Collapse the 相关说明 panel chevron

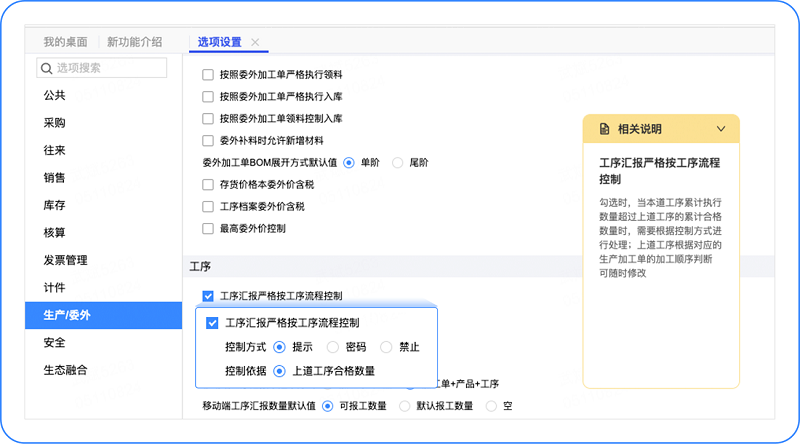tap(720, 129)
